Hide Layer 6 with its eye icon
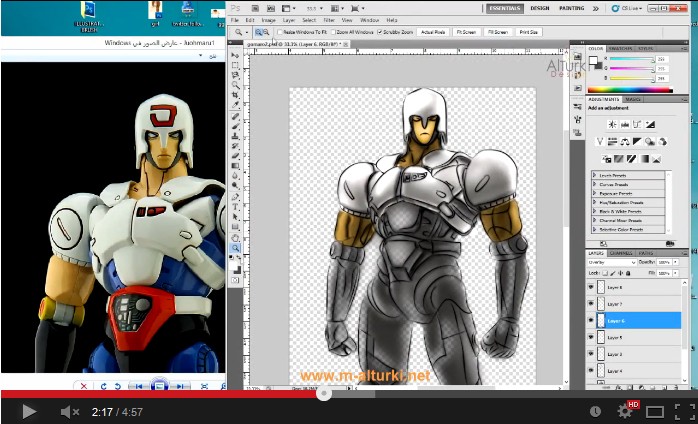This screenshot has width=698, height=424. (x=591, y=321)
